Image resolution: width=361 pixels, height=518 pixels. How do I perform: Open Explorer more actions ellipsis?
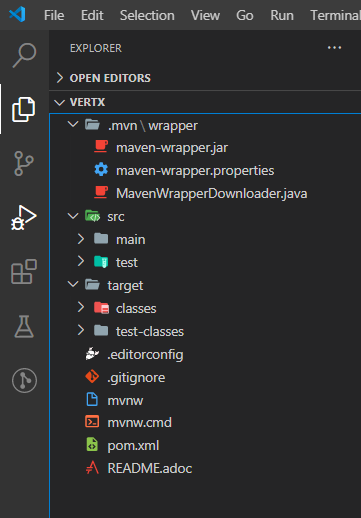[334, 48]
